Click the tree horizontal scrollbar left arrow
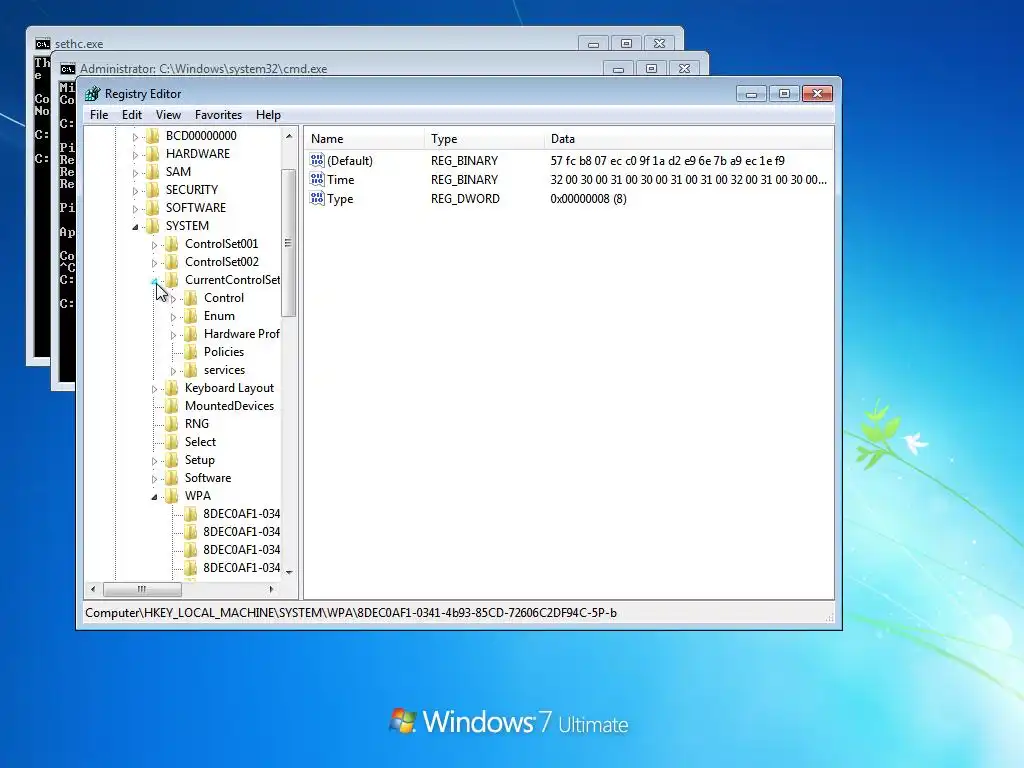The height and width of the screenshot is (768, 1024). coord(93,589)
